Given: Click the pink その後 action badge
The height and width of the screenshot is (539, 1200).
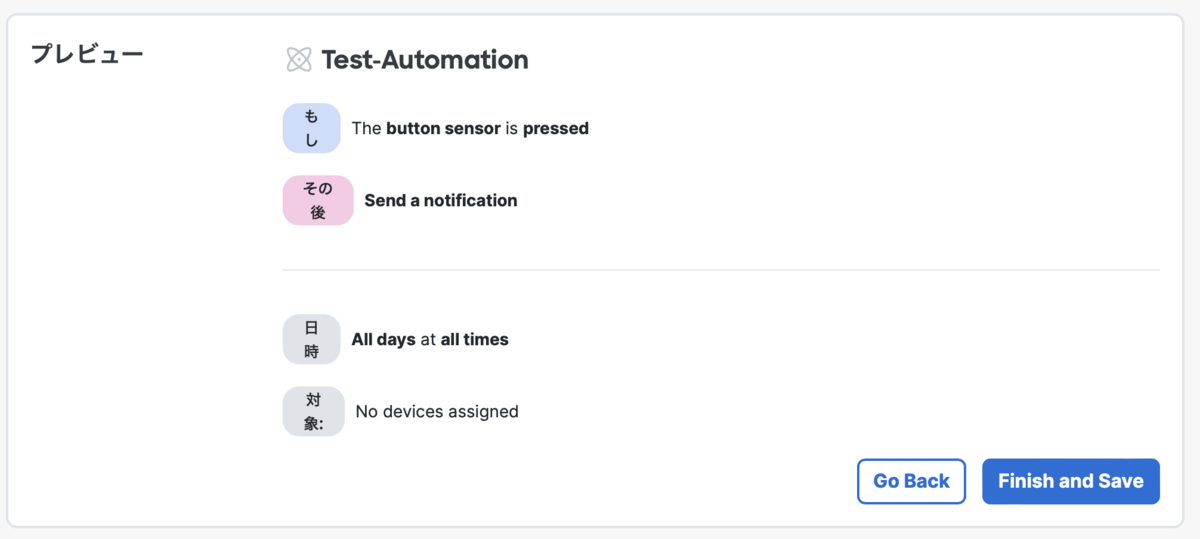Looking at the screenshot, I should (x=317, y=200).
